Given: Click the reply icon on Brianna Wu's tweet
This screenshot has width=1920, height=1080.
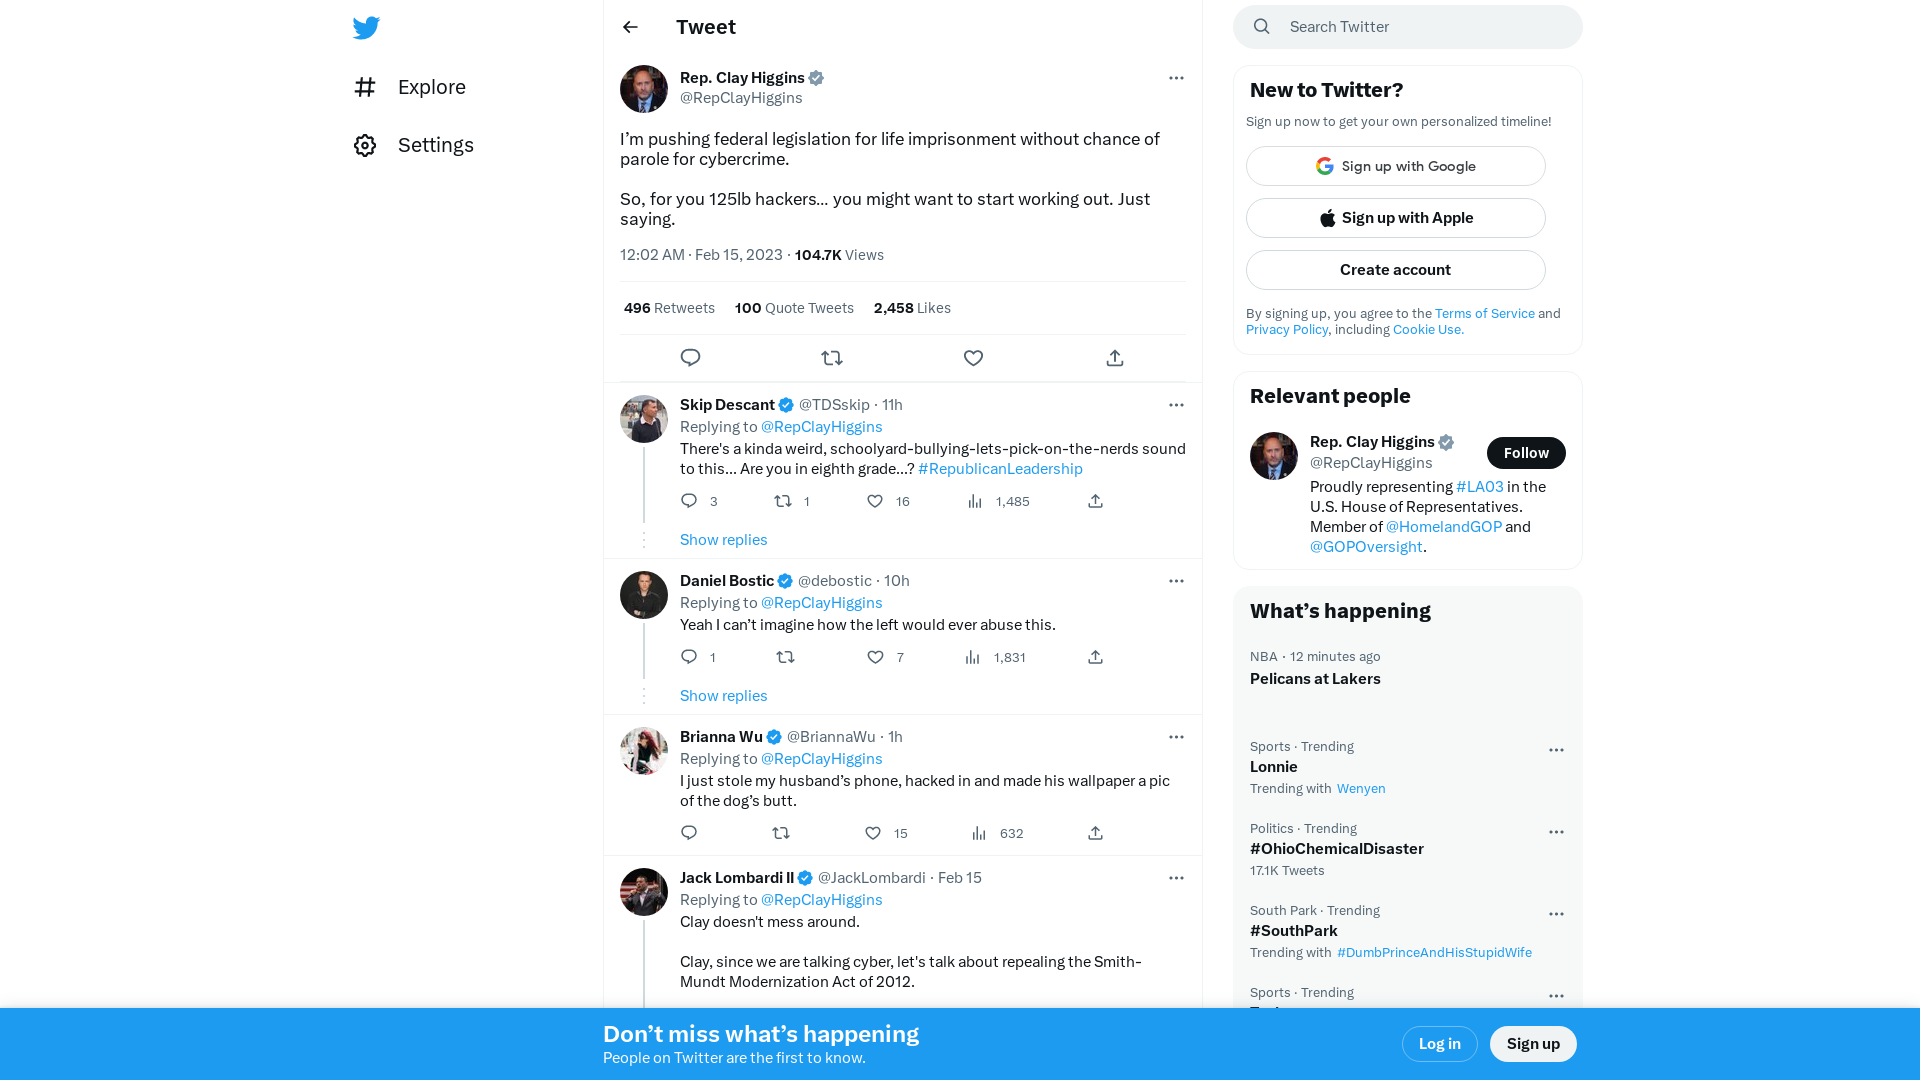Looking at the screenshot, I should [x=688, y=832].
